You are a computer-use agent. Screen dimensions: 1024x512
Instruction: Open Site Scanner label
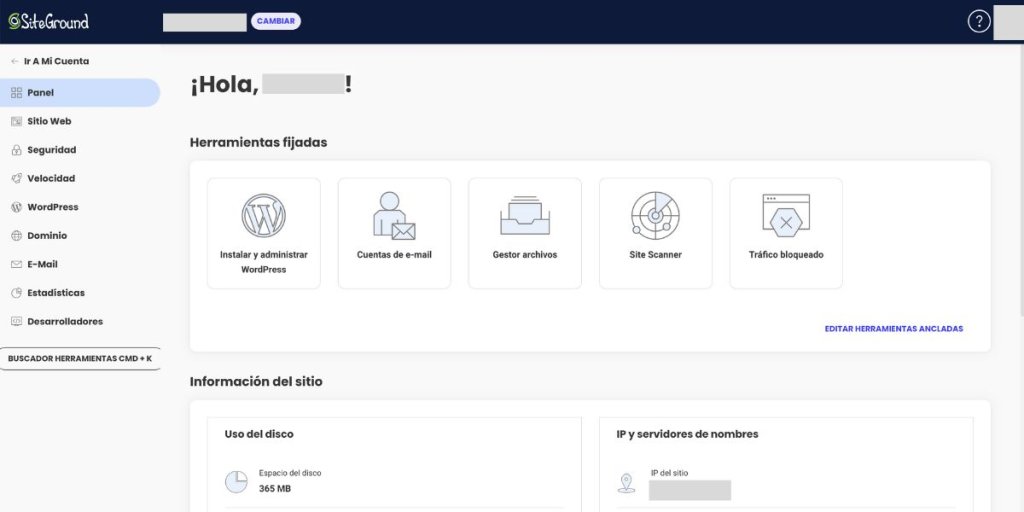656,255
